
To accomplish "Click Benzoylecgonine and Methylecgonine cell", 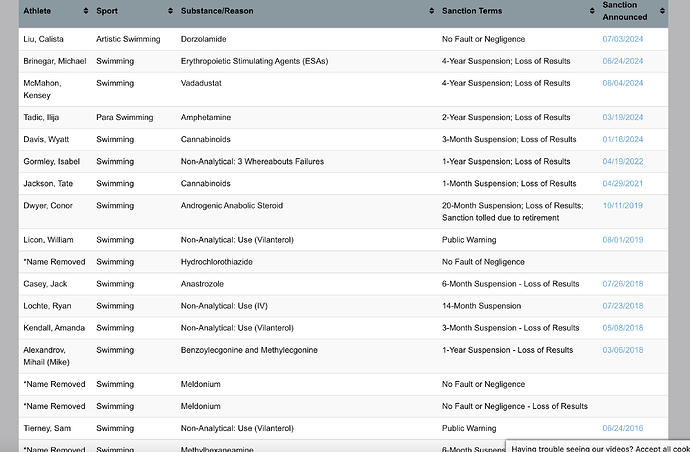I will (249, 350).
